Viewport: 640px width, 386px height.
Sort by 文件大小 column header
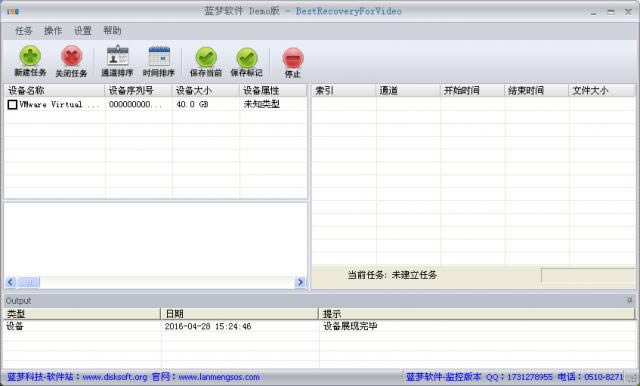(602, 91)
